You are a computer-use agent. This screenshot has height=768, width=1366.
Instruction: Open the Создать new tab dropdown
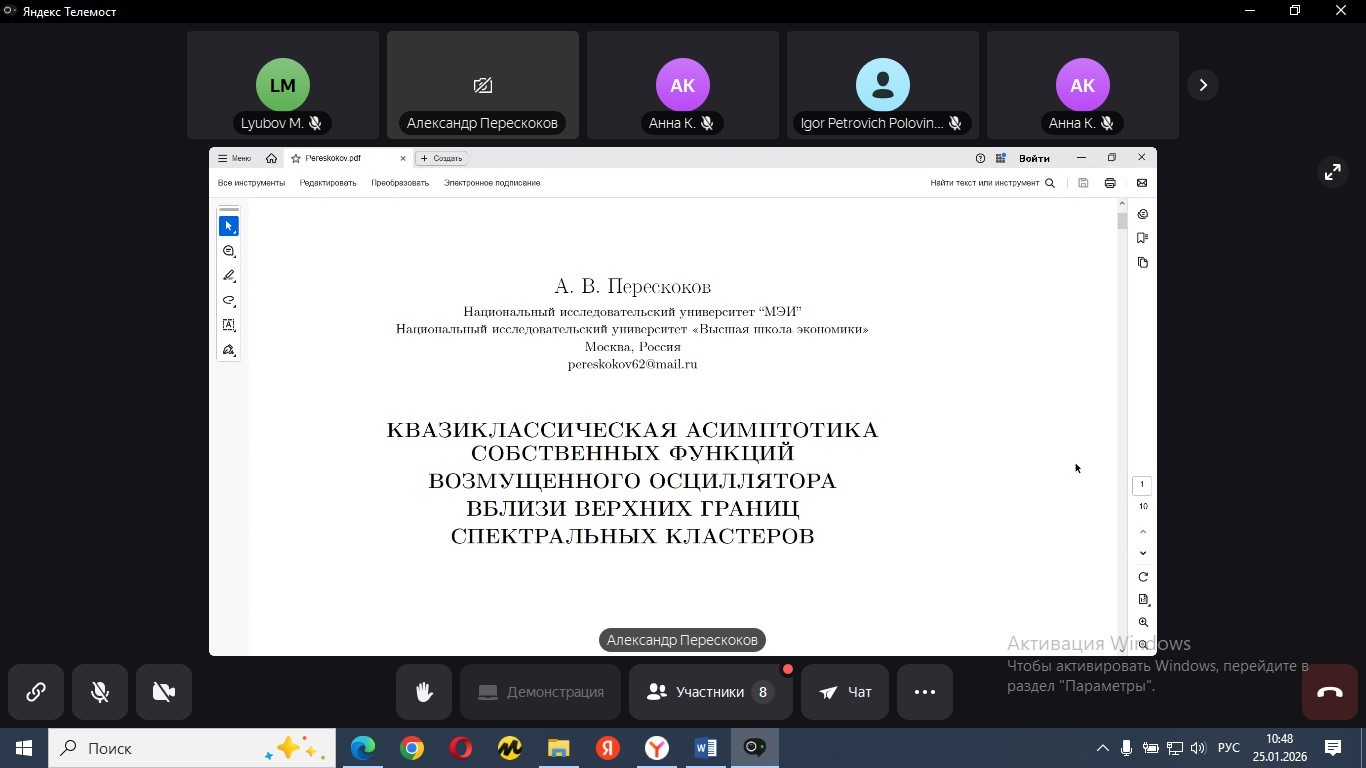tap(441, 158)
